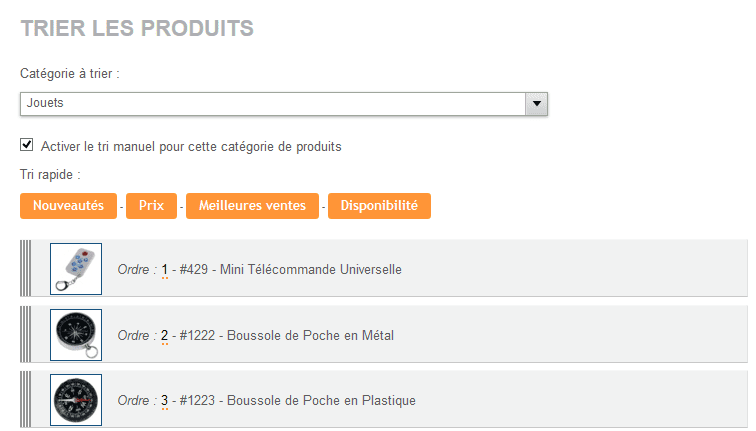756x431 pixels.
Task: Click drag handle of Boussole de Poche en Plastique row
Action: point(26,399)
